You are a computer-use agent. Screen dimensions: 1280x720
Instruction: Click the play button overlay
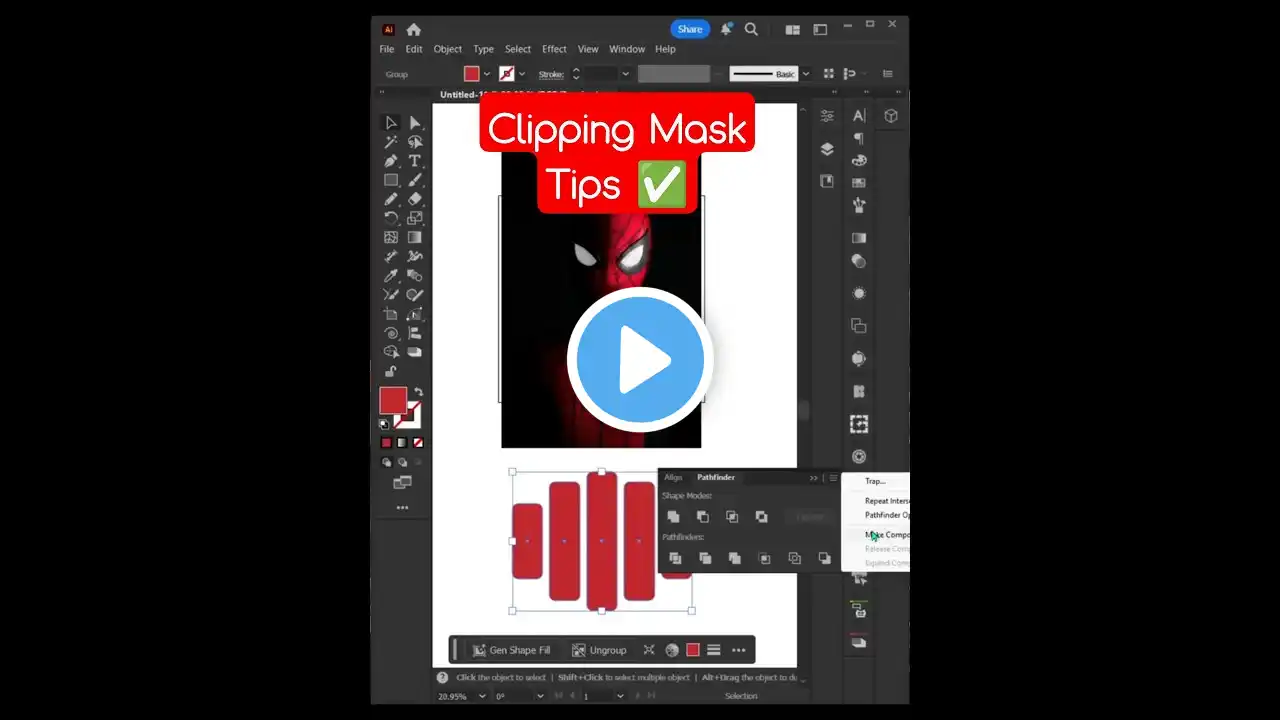click(x=640, y=359)
